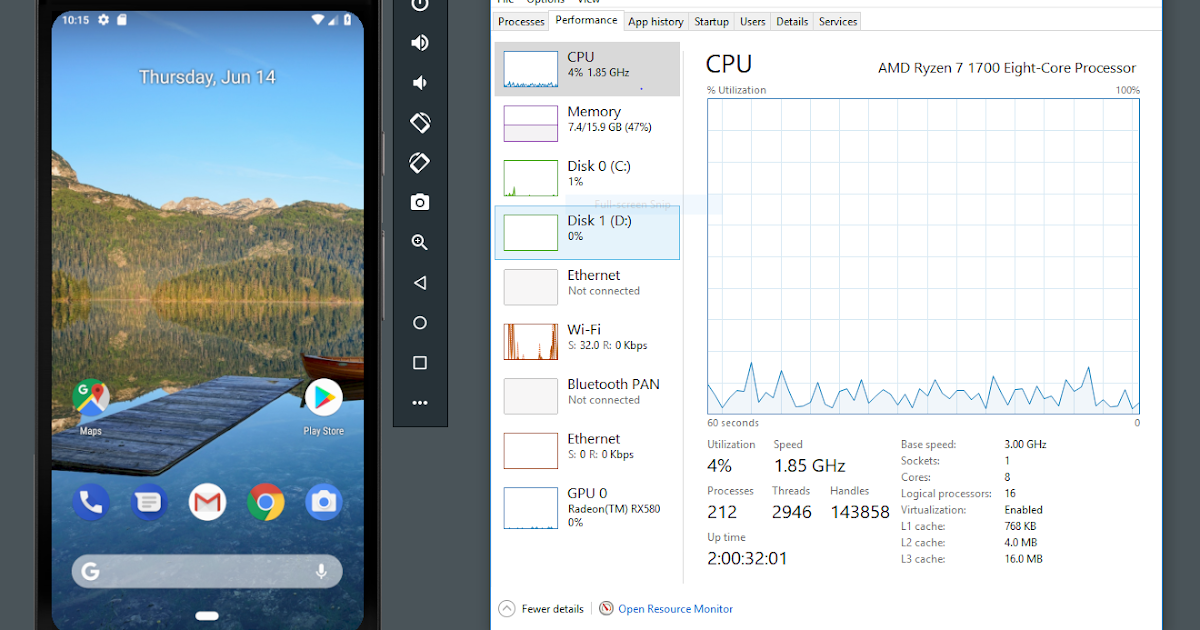Select CPU performance item

click(587, 69)
